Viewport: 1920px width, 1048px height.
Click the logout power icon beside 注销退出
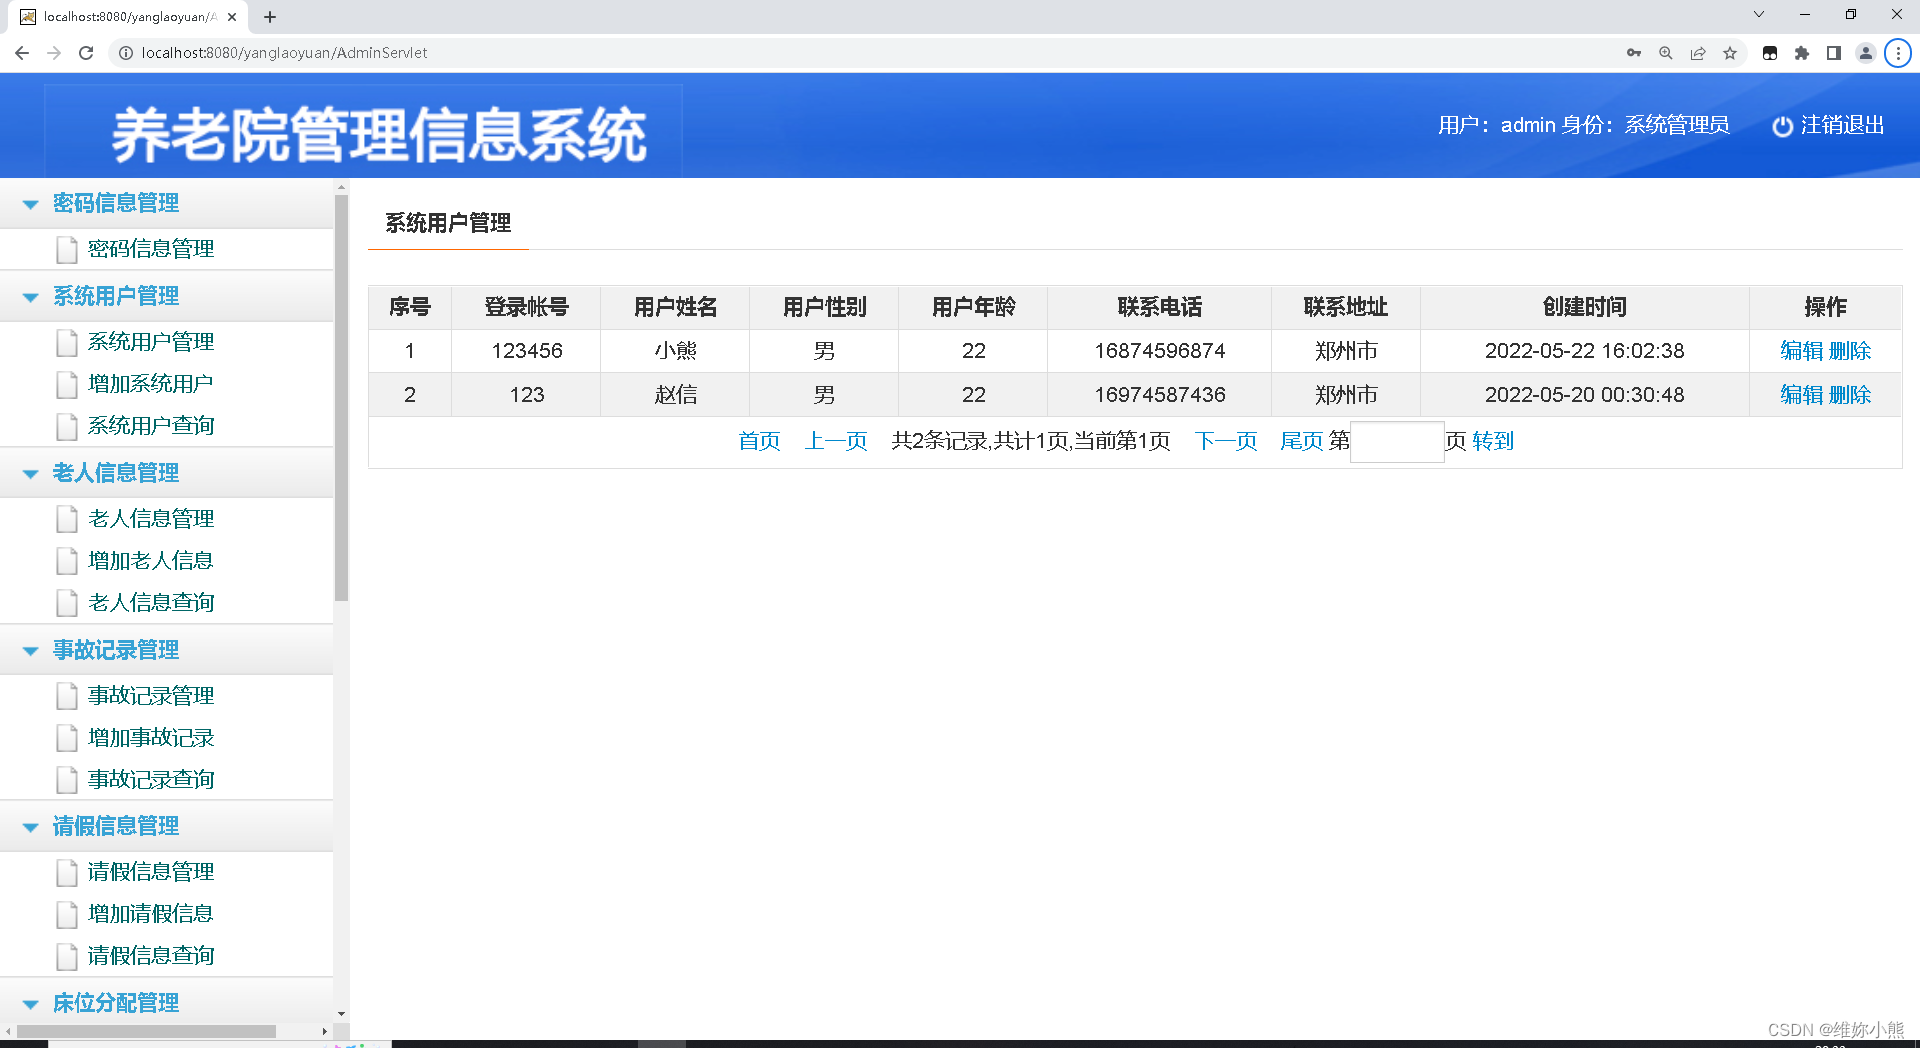pyautogui.click(x=1783, y=126)
